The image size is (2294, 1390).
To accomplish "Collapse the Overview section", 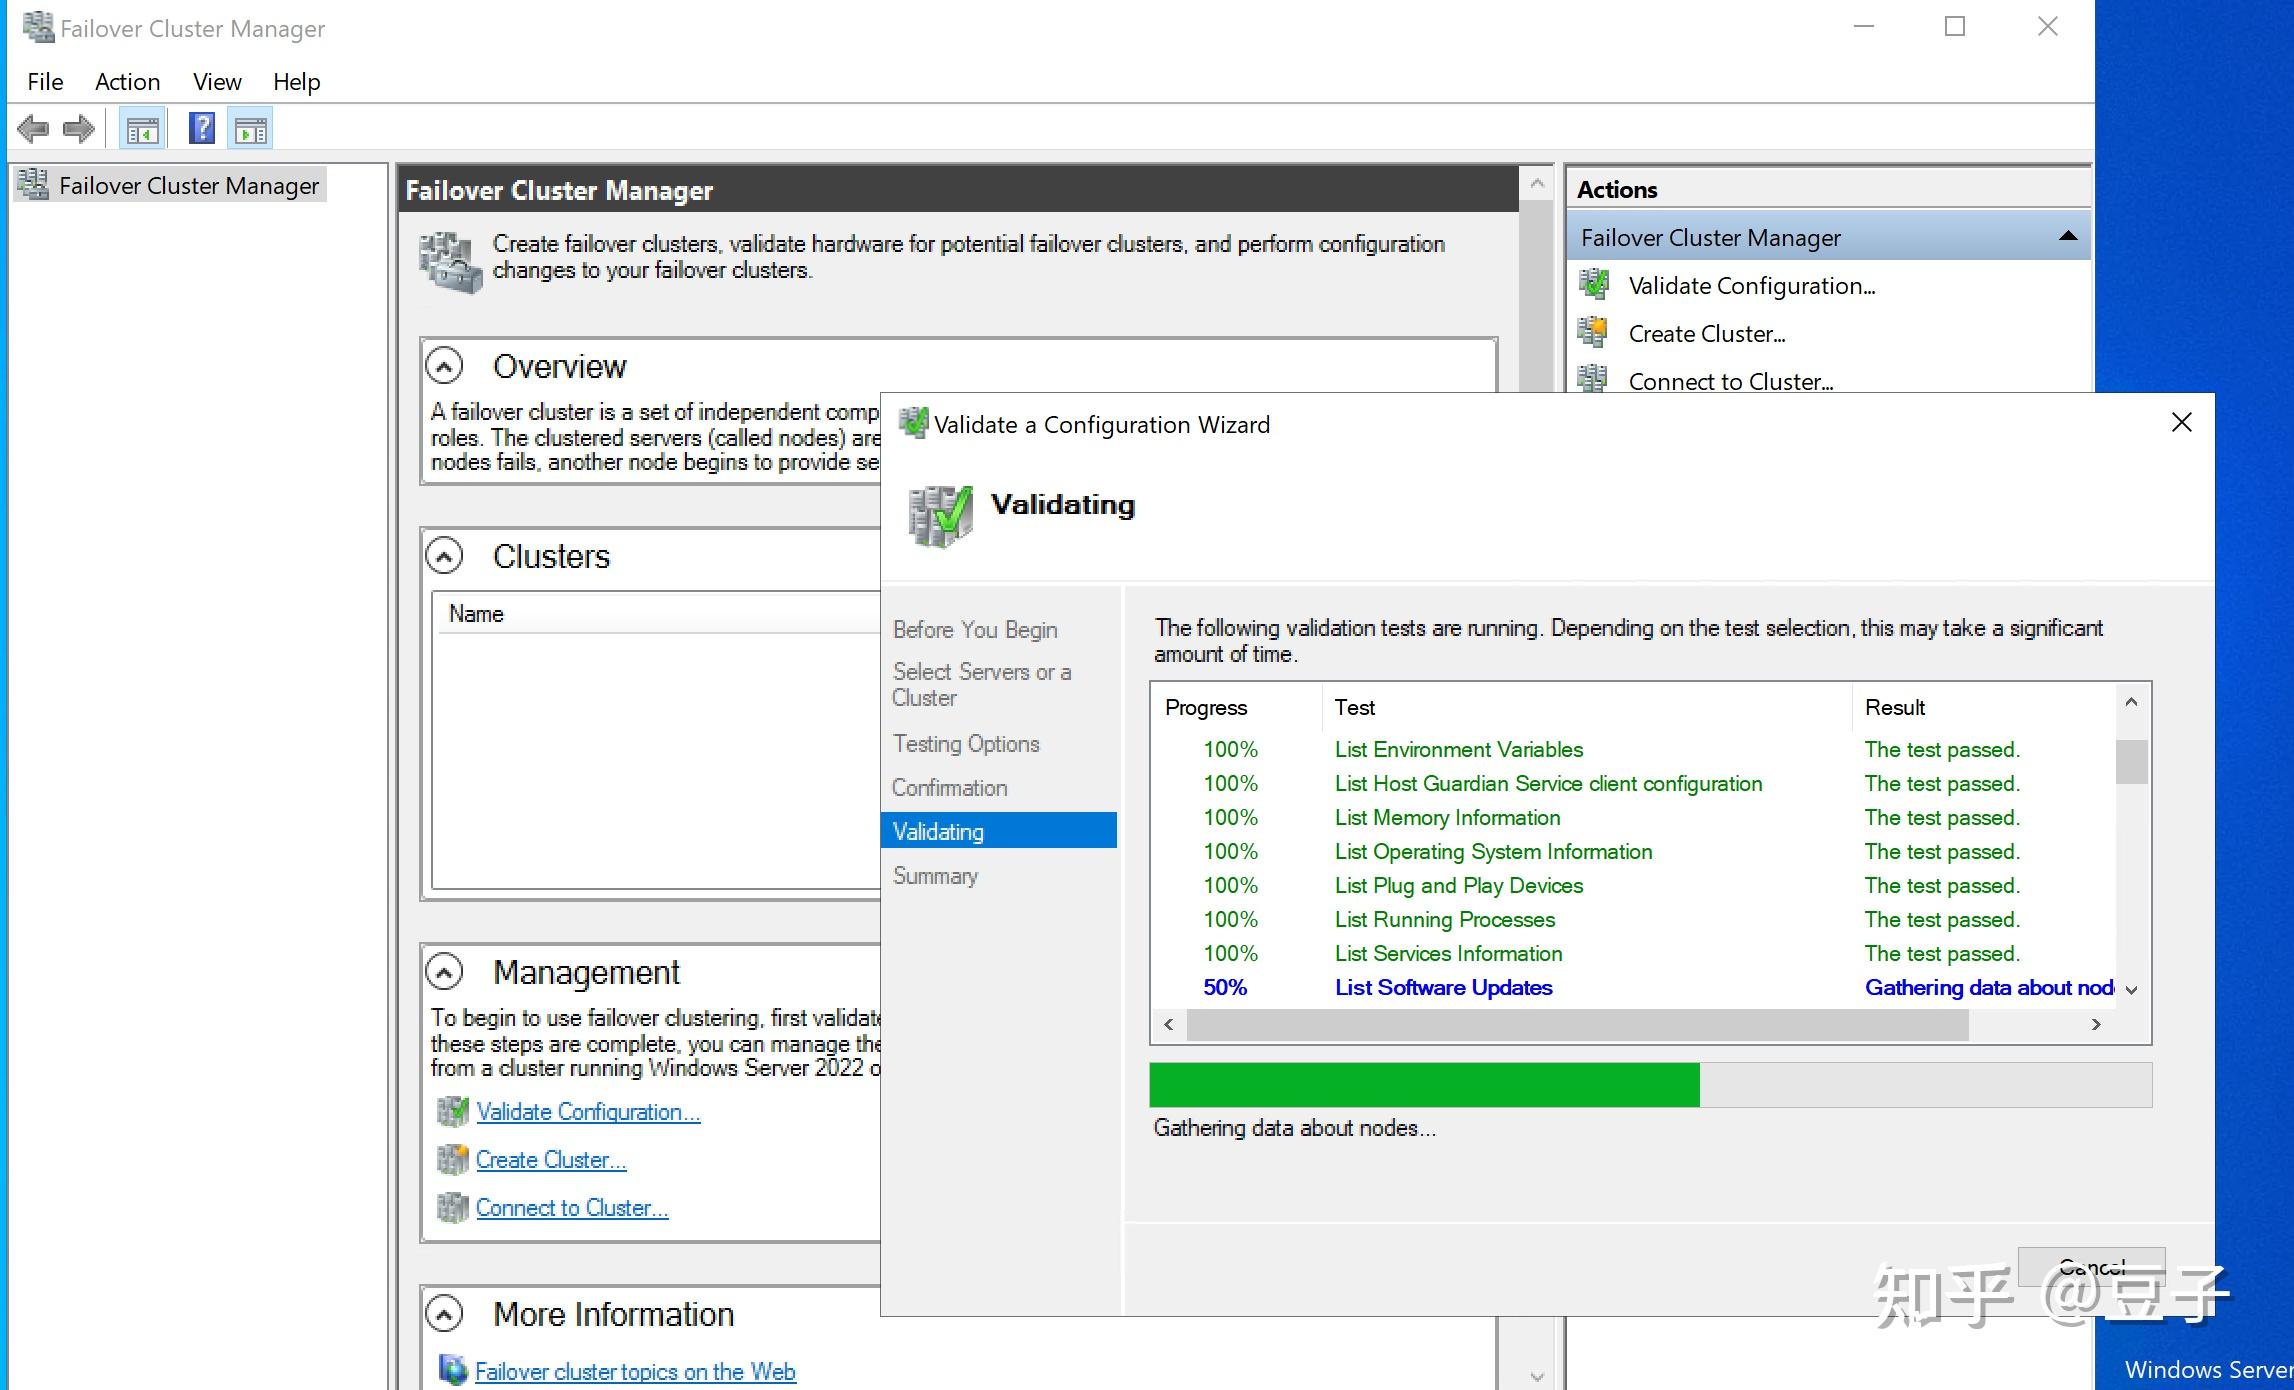I will pyautogui.click(x=444, y=367).
